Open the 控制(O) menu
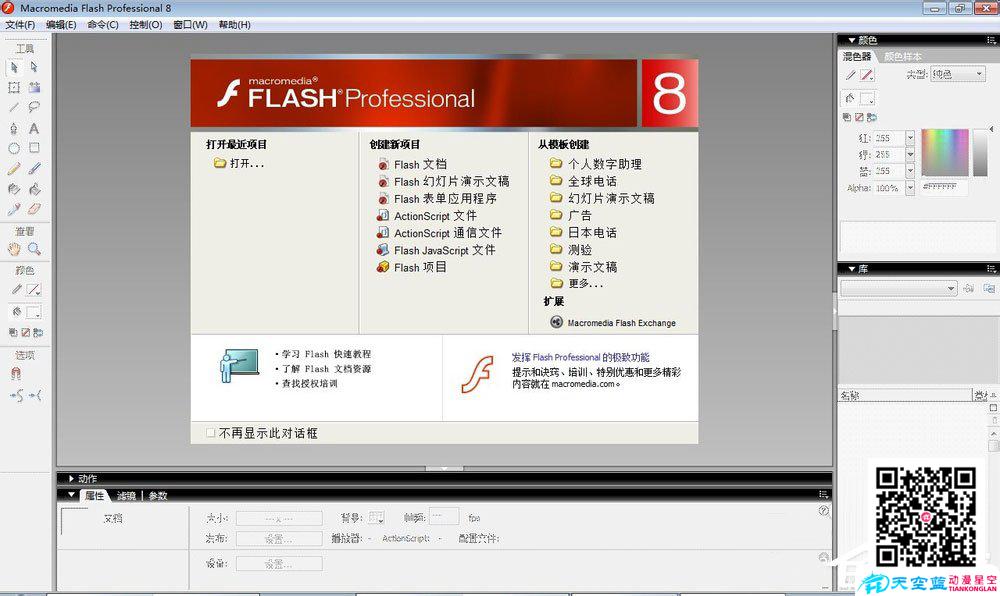Viewport: 1000px width, 596px height. [x=145, y=25]
